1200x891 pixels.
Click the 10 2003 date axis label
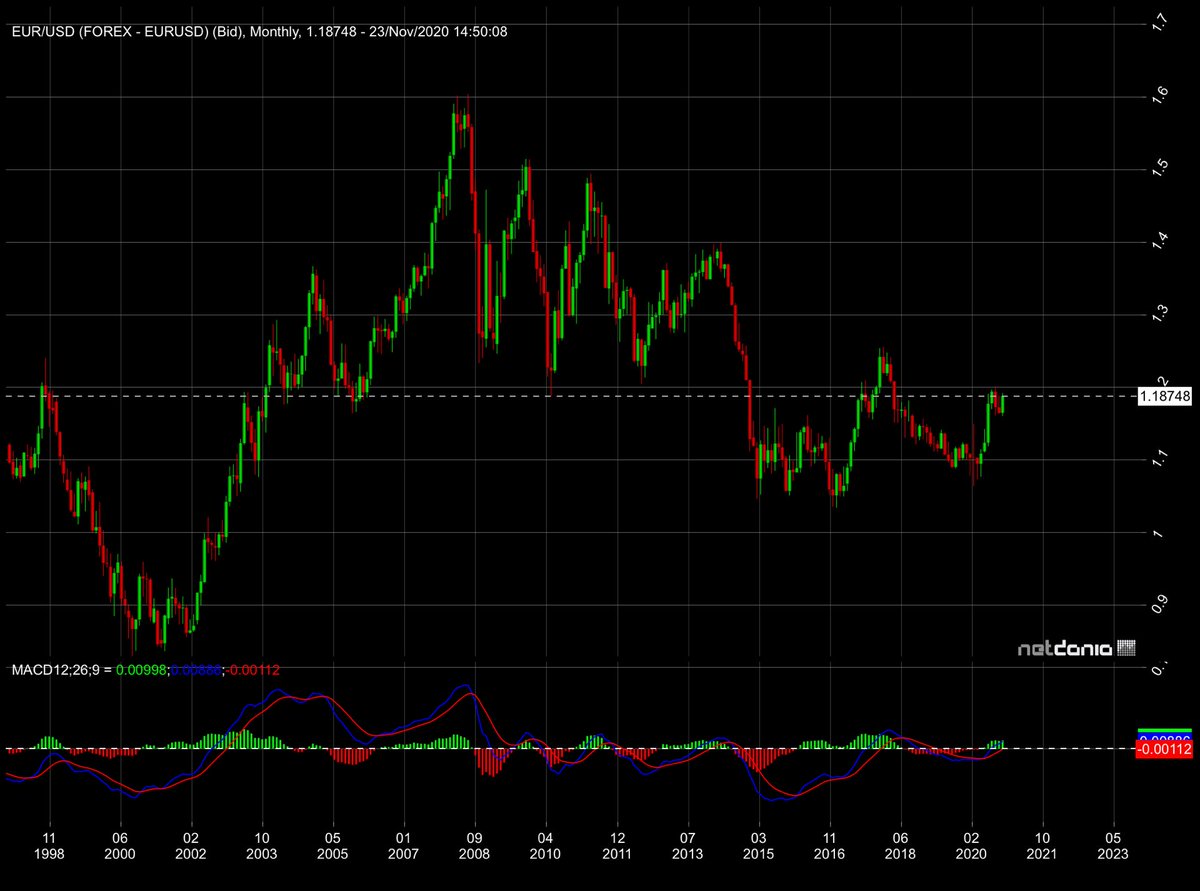pyautogui.click(x=262, y=846)
